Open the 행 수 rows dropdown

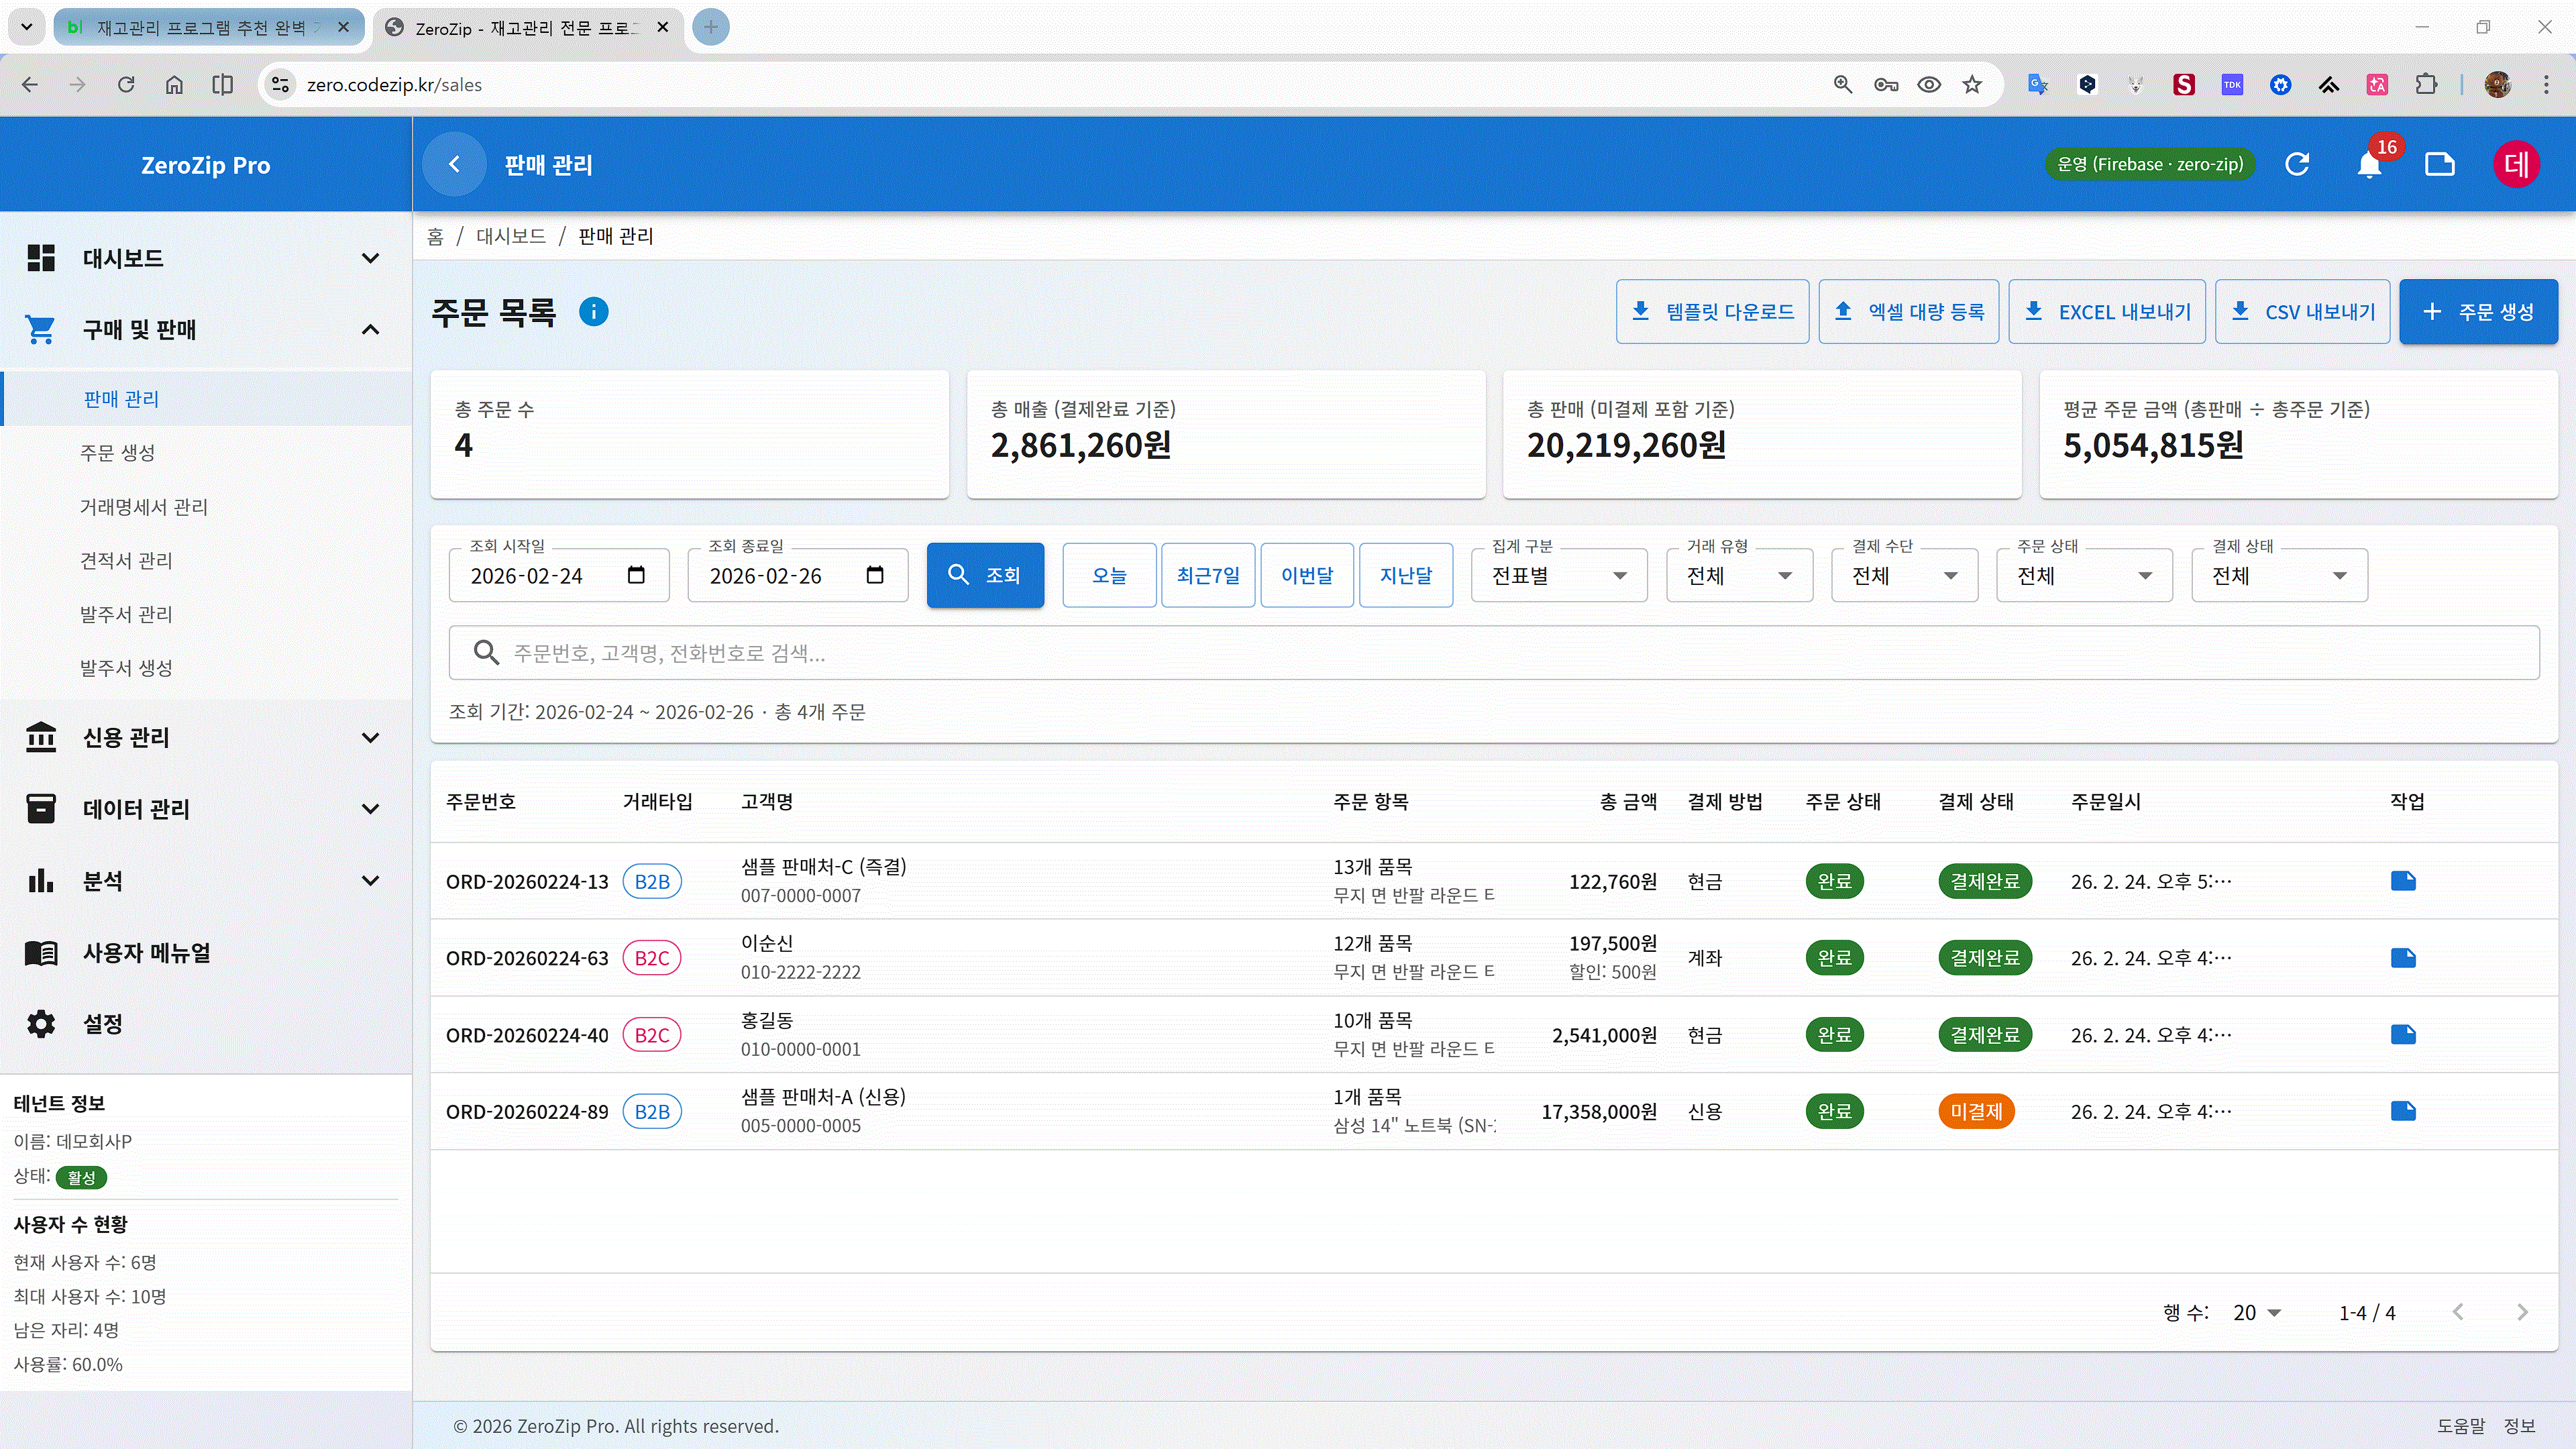tap(2257, 1313)
